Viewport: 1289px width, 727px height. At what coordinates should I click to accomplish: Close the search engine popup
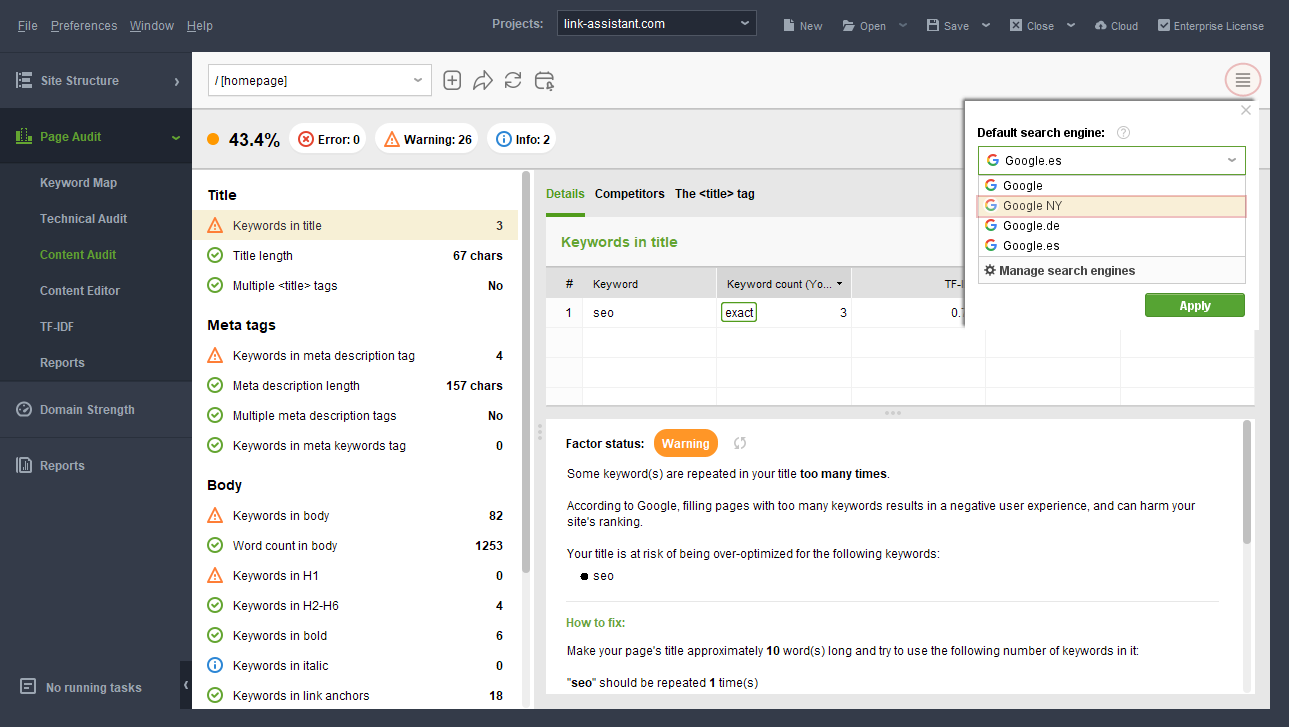coord(1246,111)
